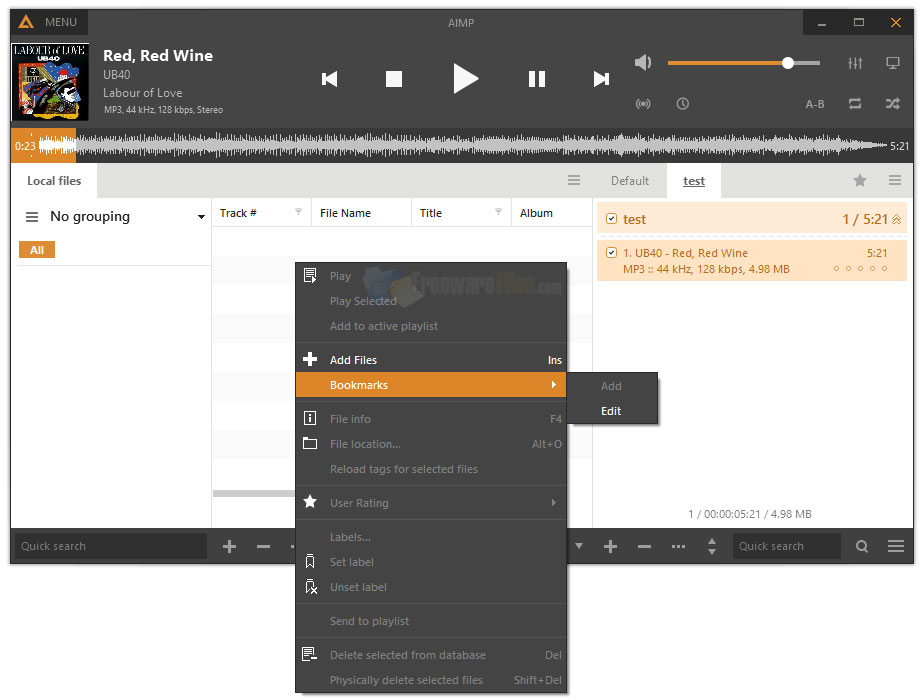Uncheck the UB40 - Red, Red Wine track
This screenshot has width=919, height=700.
pos(613,252)
